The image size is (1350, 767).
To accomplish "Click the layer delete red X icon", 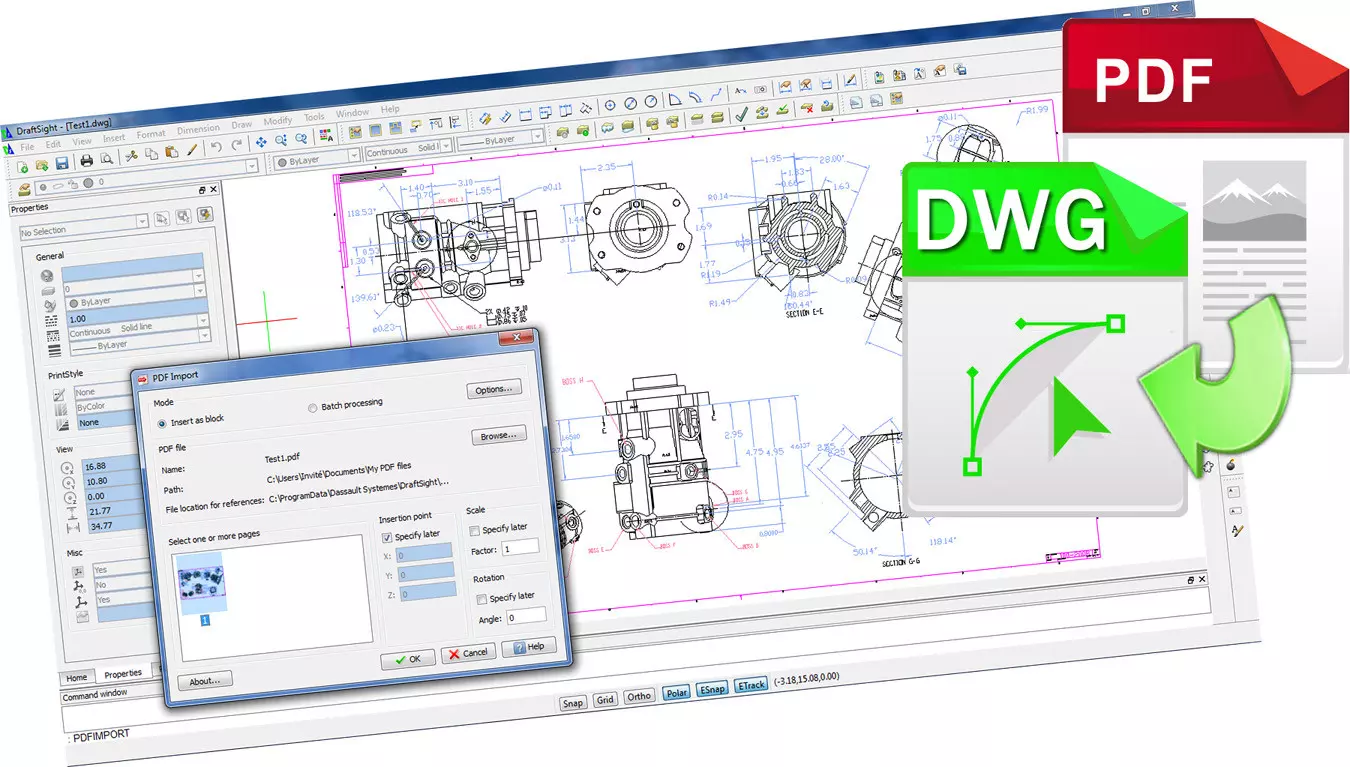I will pyautogui.click(x=806, y=108).
